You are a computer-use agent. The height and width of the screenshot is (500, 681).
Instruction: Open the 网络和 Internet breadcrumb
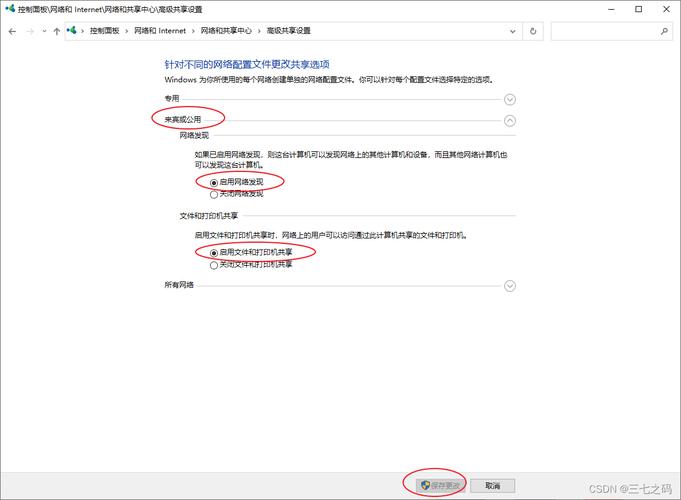[x=160, y=31]
